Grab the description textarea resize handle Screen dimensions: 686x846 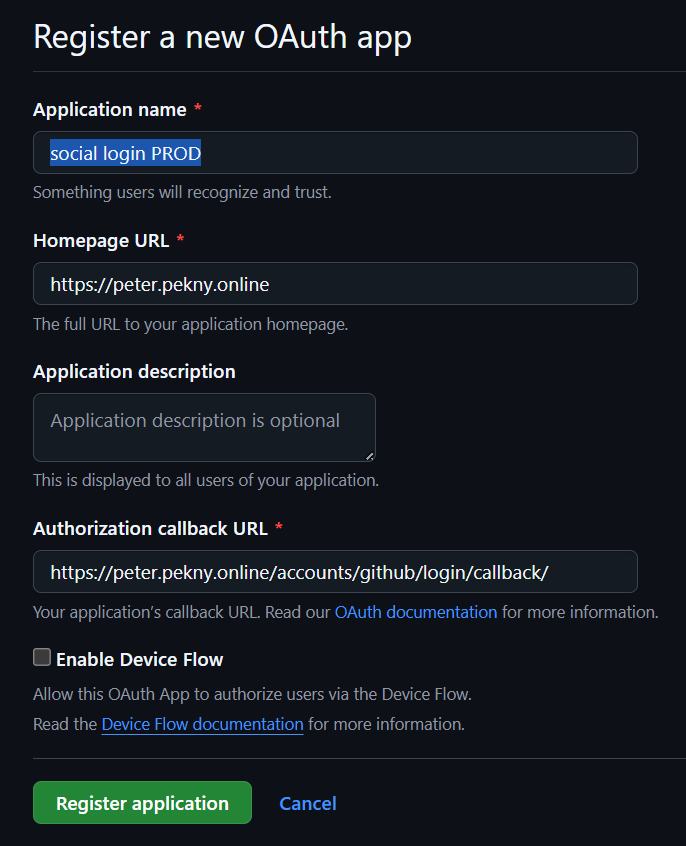[369, 455]
